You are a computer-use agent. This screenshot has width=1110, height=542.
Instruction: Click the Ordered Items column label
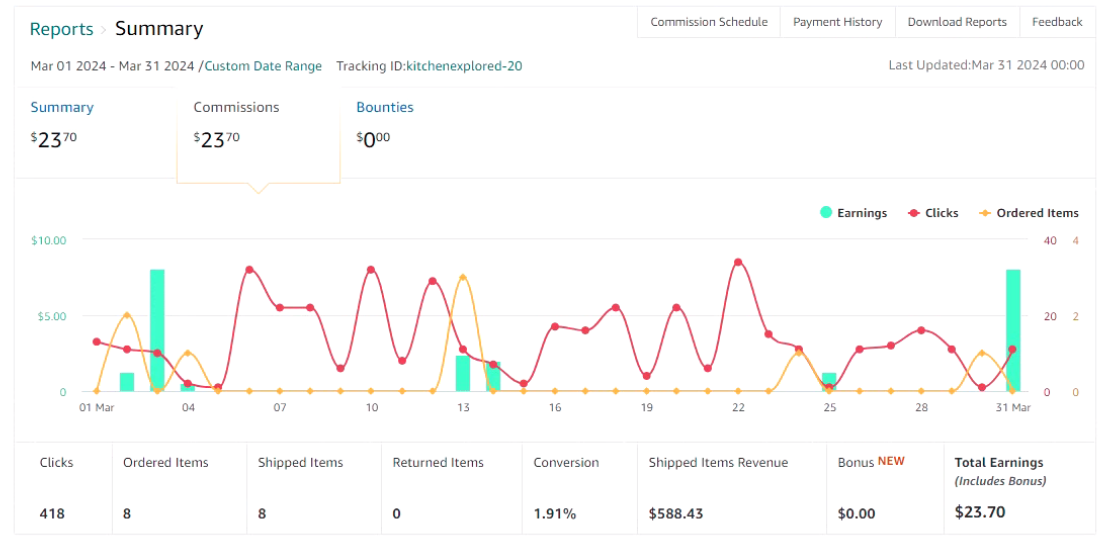coord(166,463)
